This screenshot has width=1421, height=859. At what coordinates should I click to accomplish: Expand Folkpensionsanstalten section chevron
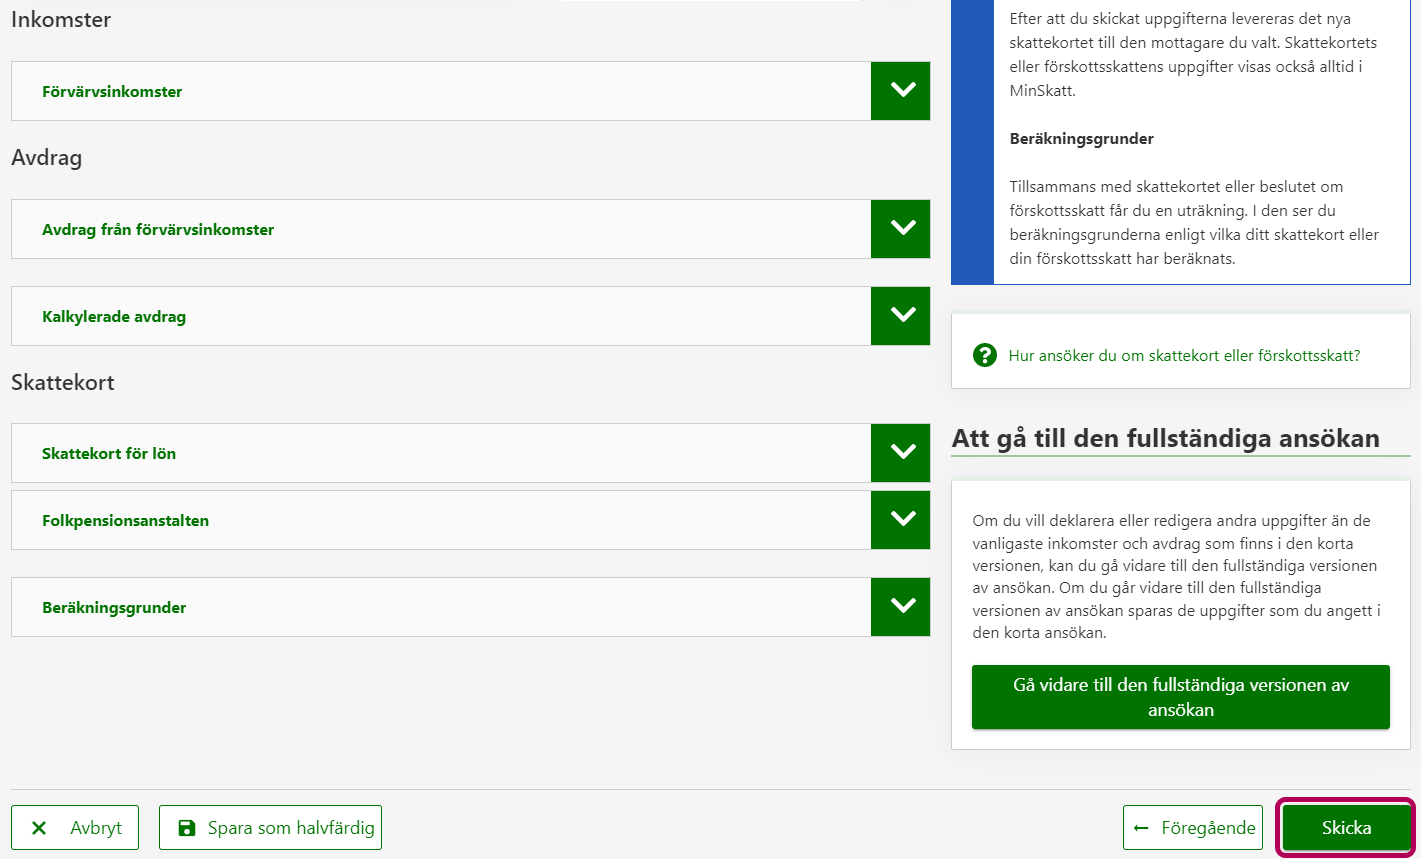click(901, 520)
